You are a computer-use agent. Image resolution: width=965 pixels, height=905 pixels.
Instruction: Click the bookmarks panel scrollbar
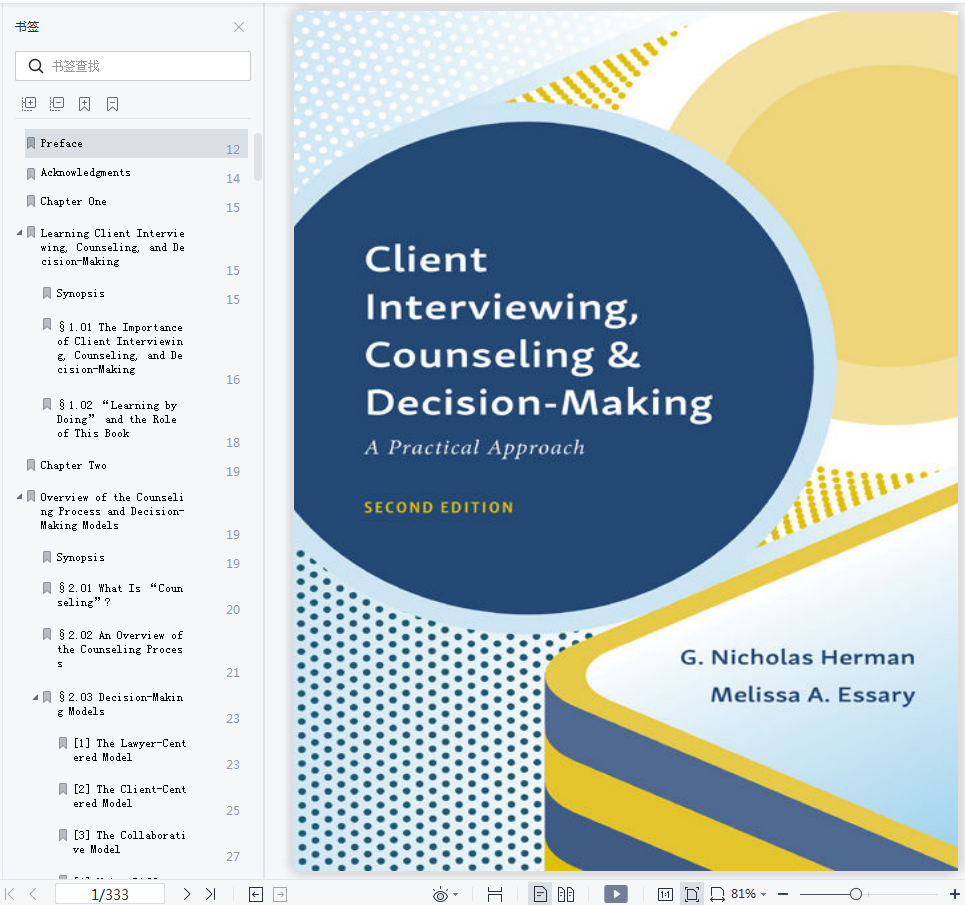pos(258,157)
